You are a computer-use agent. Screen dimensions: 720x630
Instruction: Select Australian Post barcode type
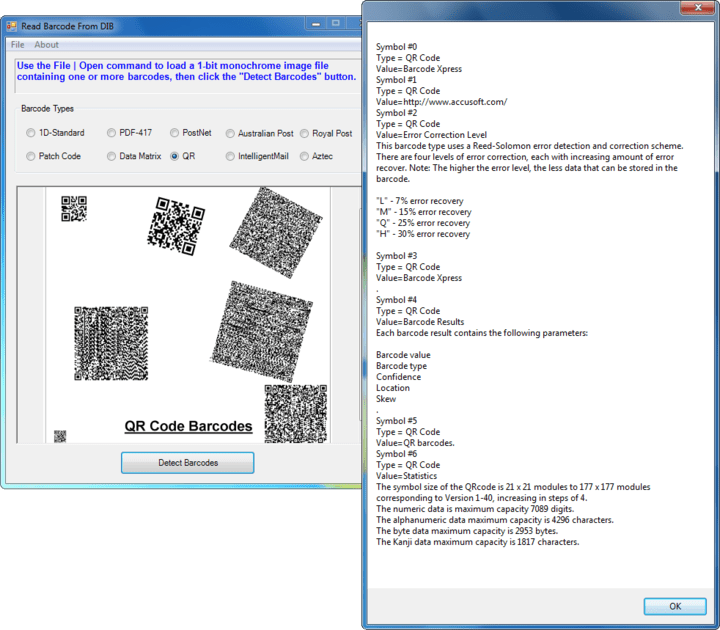[260, 134]
